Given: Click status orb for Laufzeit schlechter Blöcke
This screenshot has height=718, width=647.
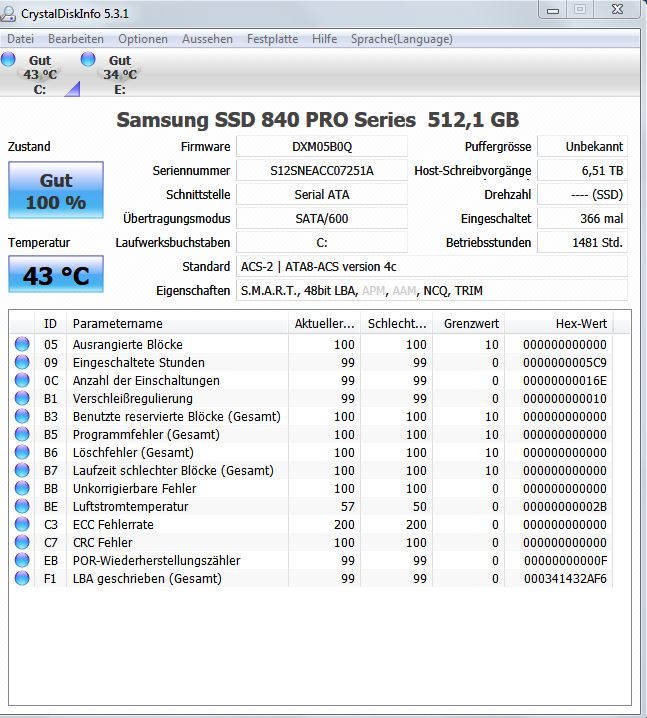Looking at the screenshot, I should coord(22,470).
